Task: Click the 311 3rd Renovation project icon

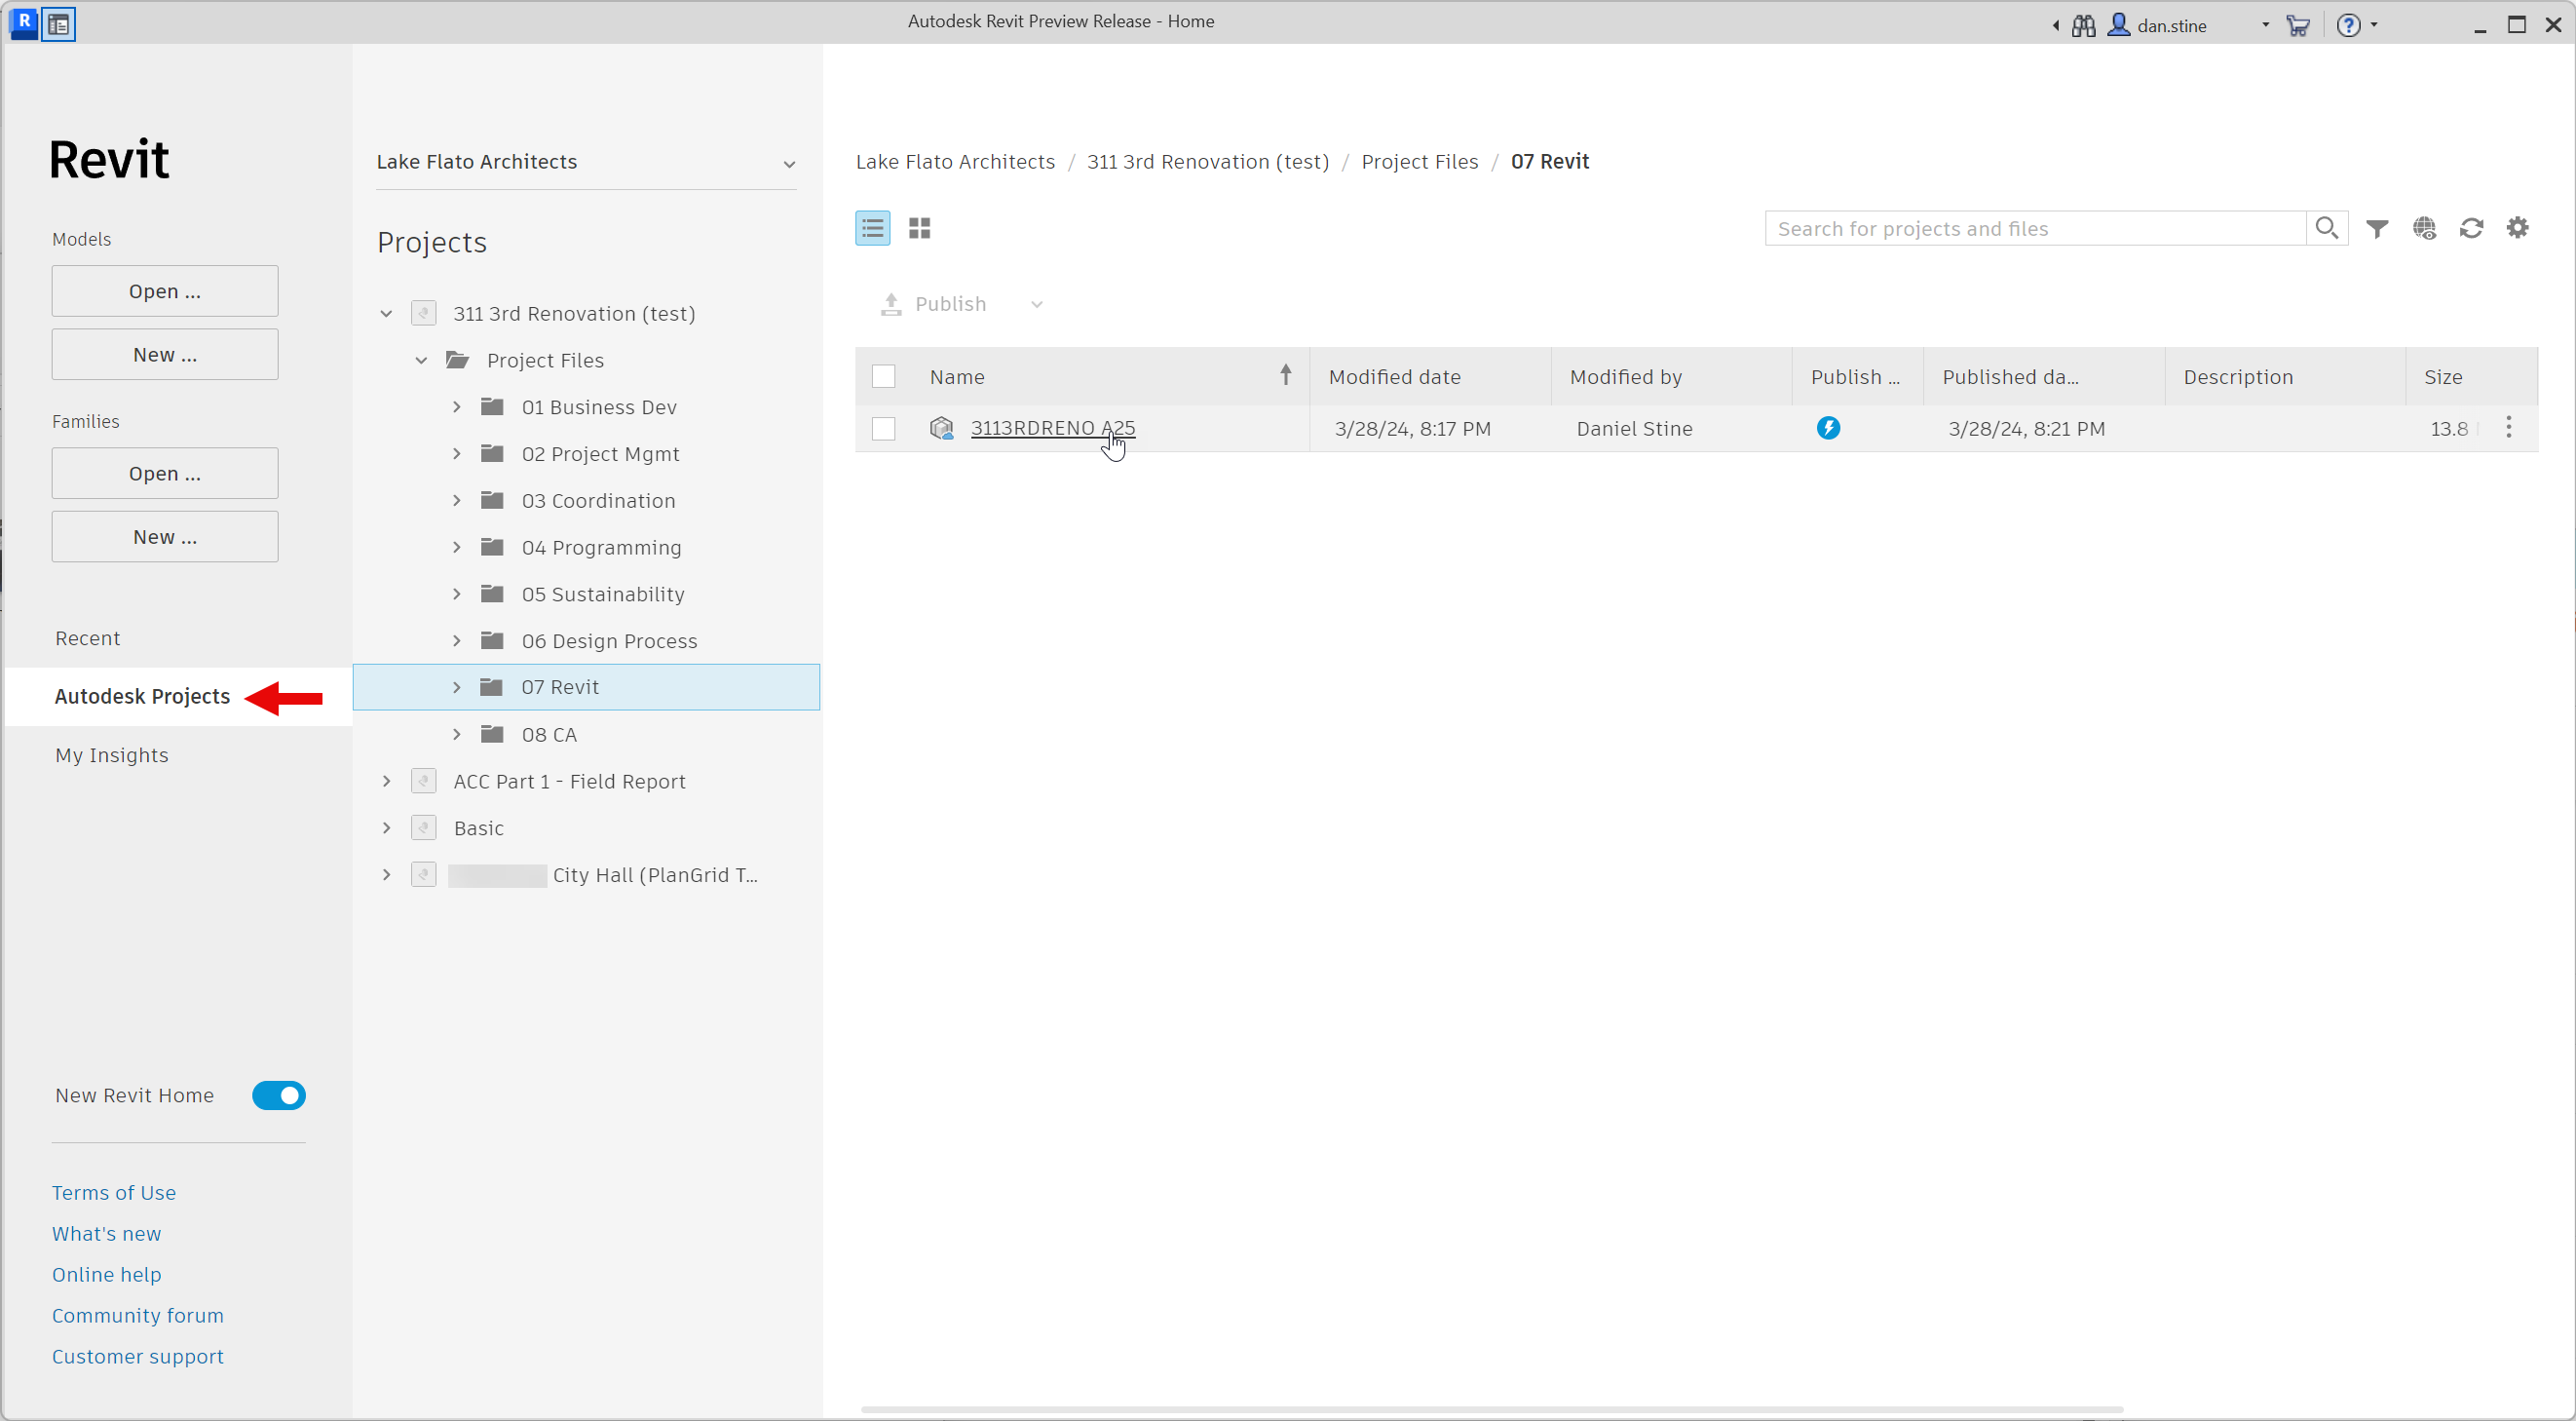Action: (x=423, y=313)
